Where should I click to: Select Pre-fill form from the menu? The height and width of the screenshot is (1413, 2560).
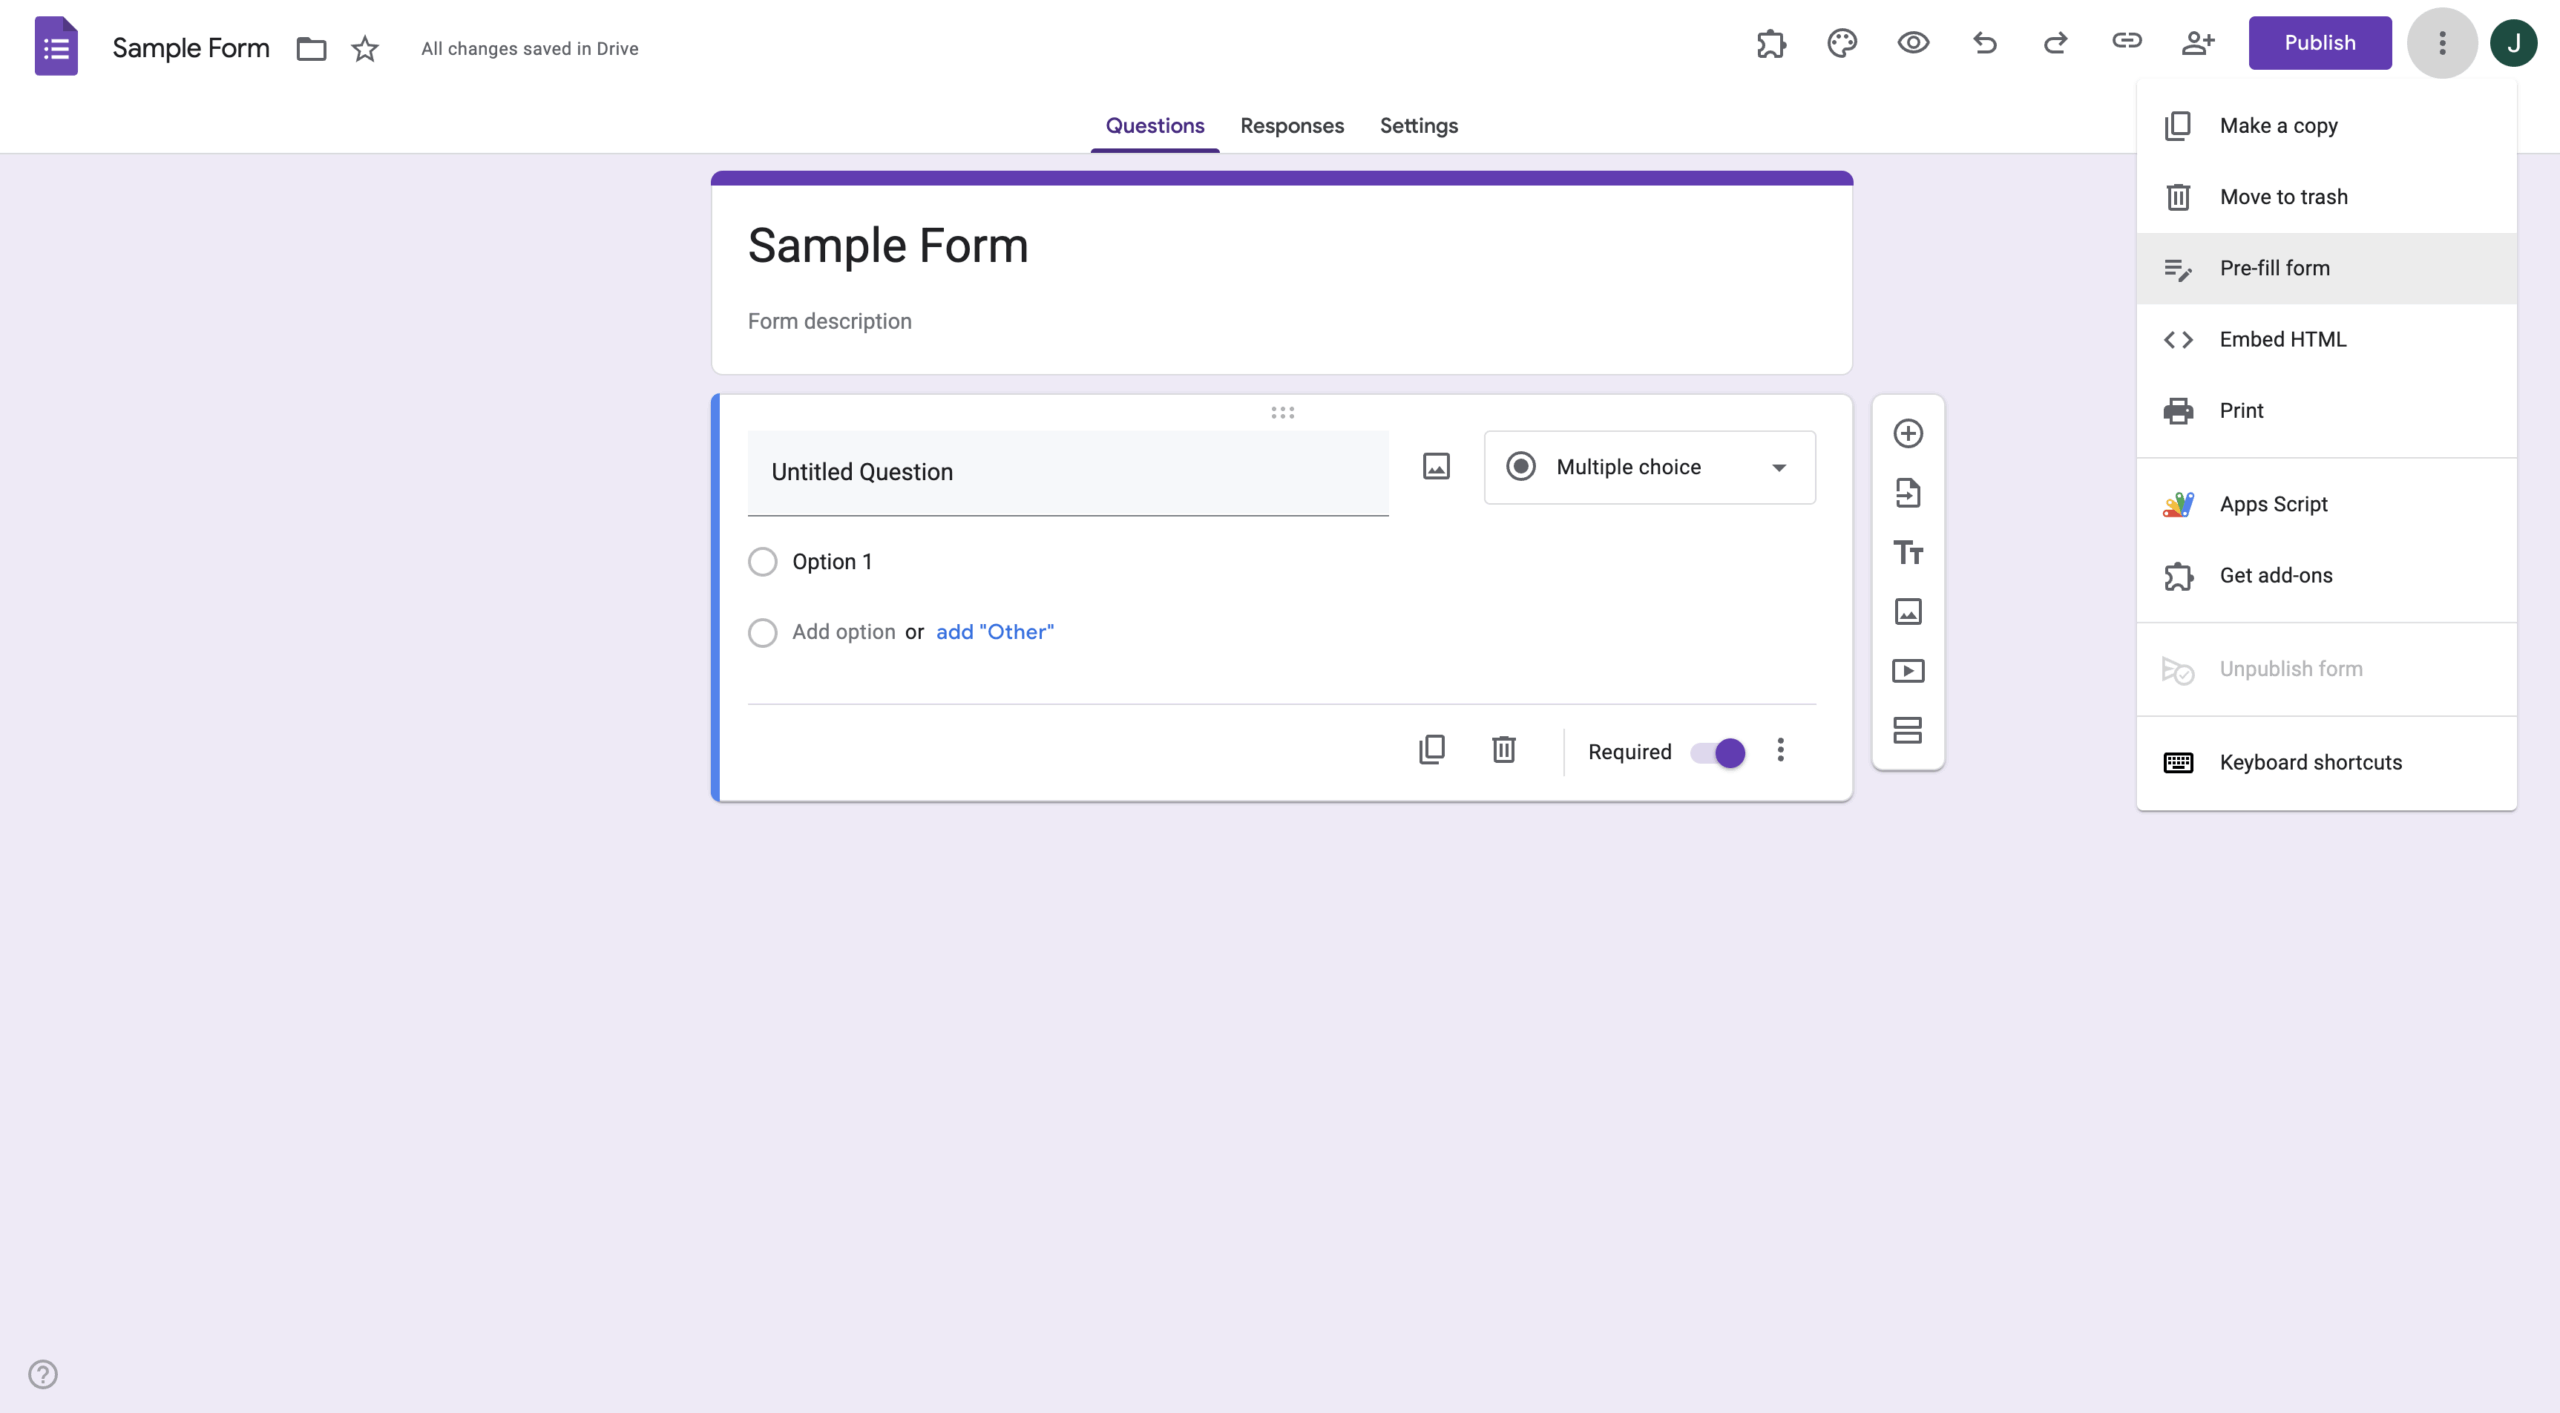tap(2274, 267)
